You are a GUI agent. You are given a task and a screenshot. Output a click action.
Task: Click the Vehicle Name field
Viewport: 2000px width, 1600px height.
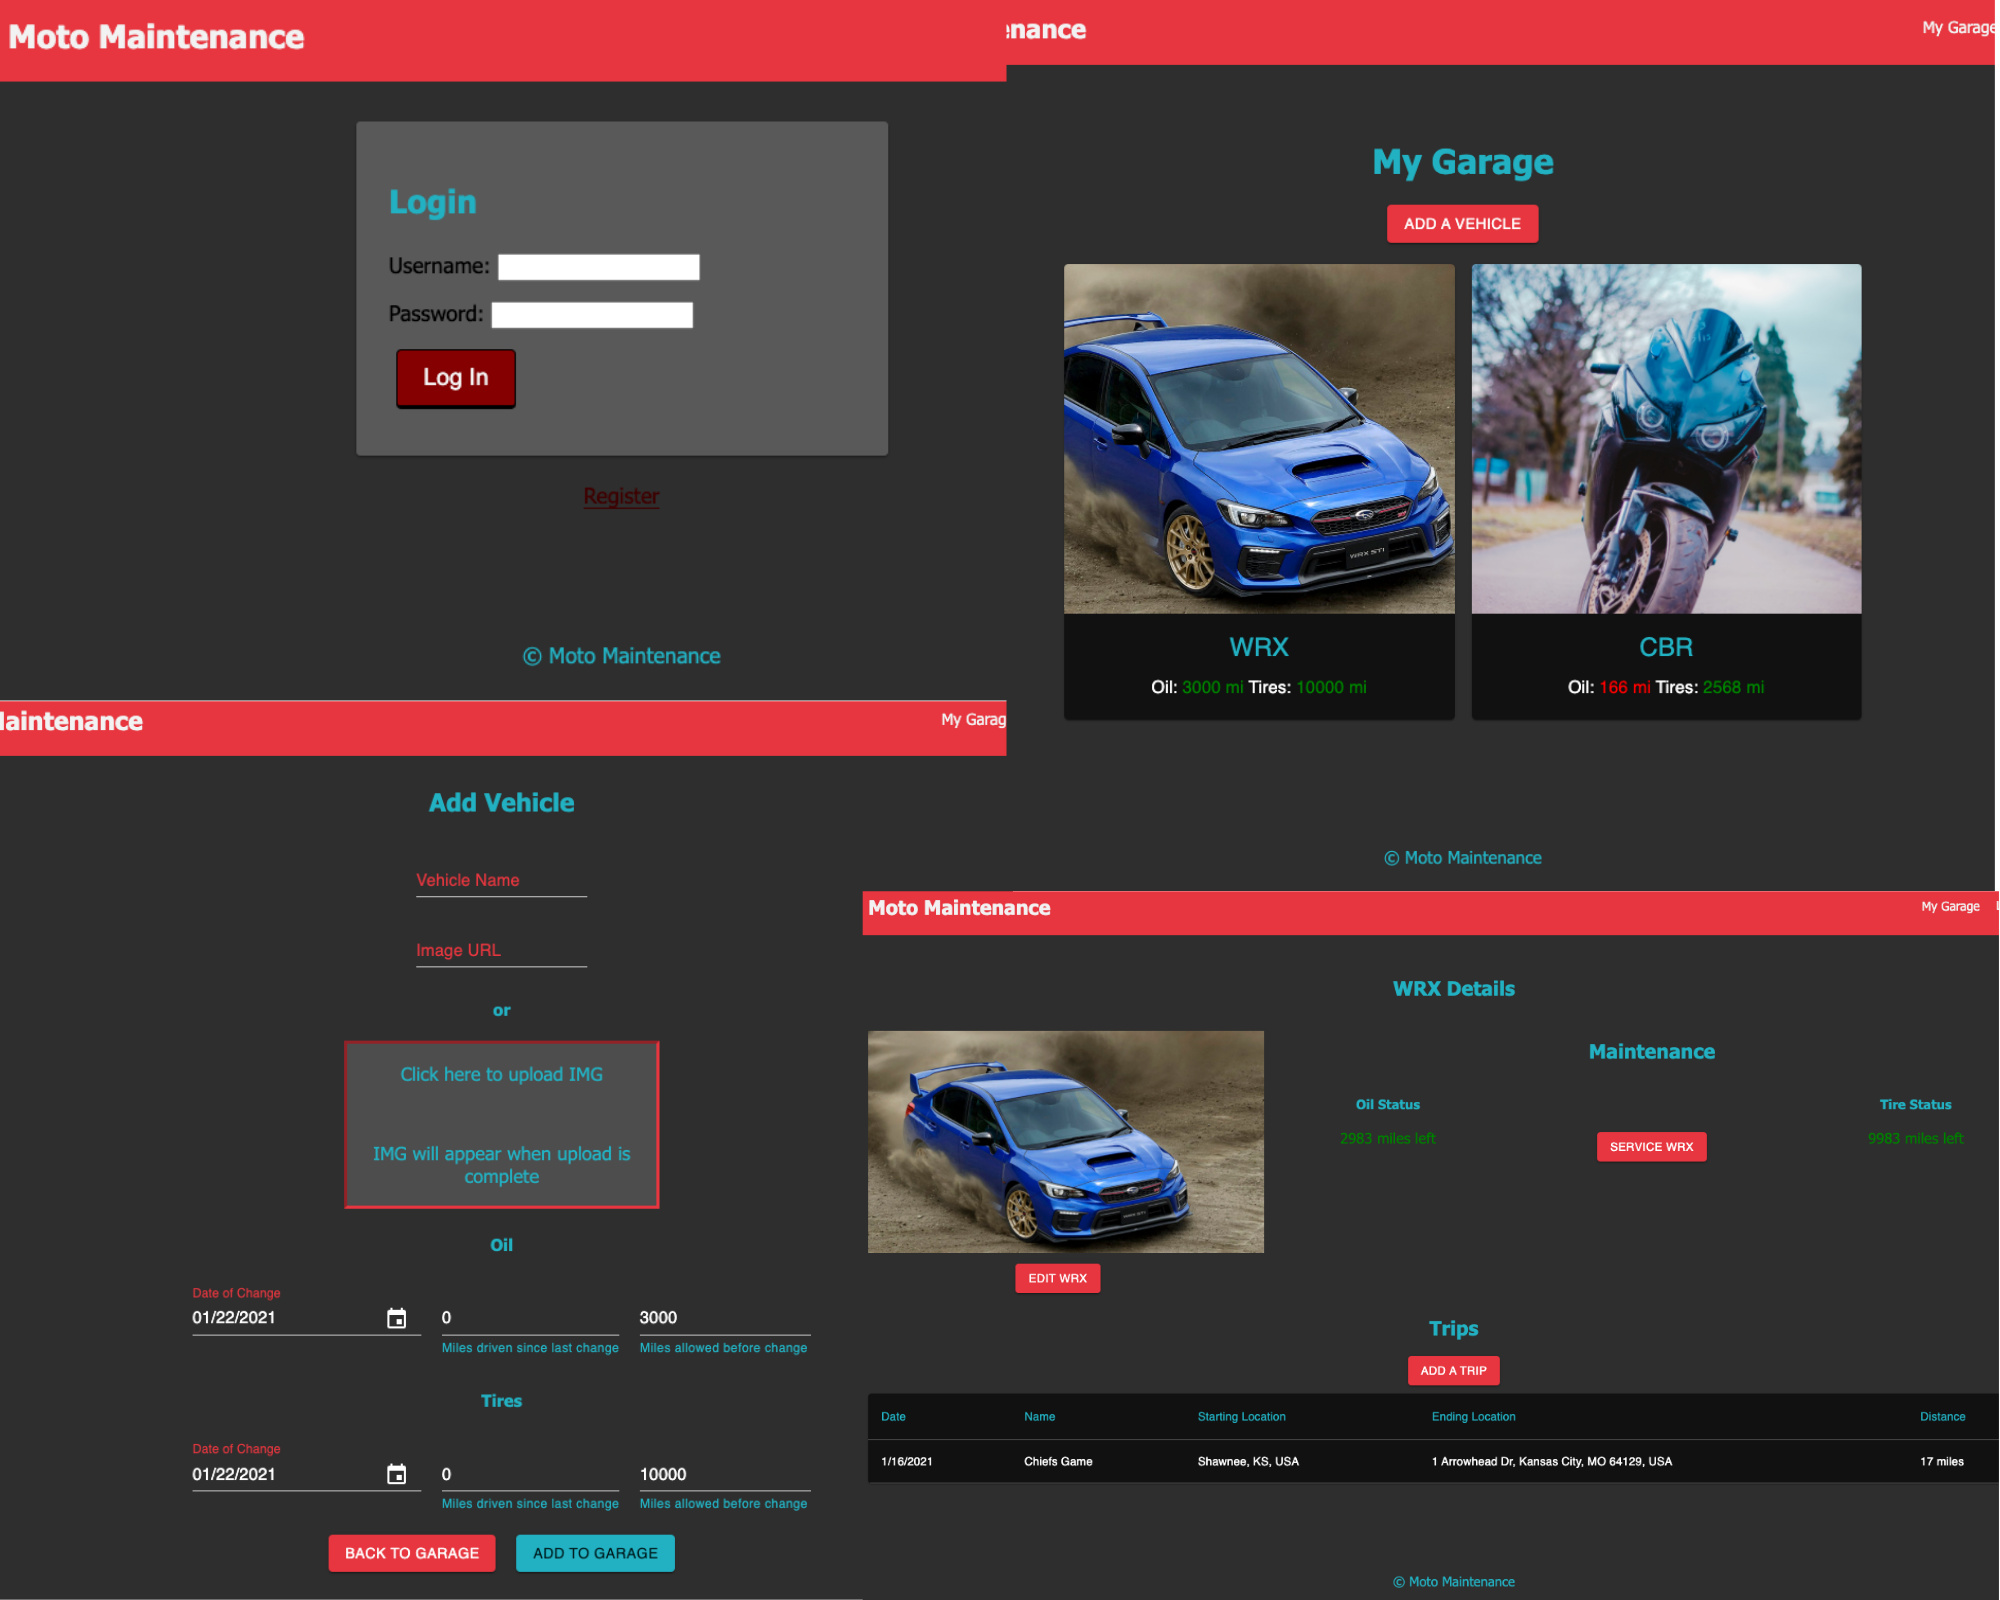coord(501,881)
